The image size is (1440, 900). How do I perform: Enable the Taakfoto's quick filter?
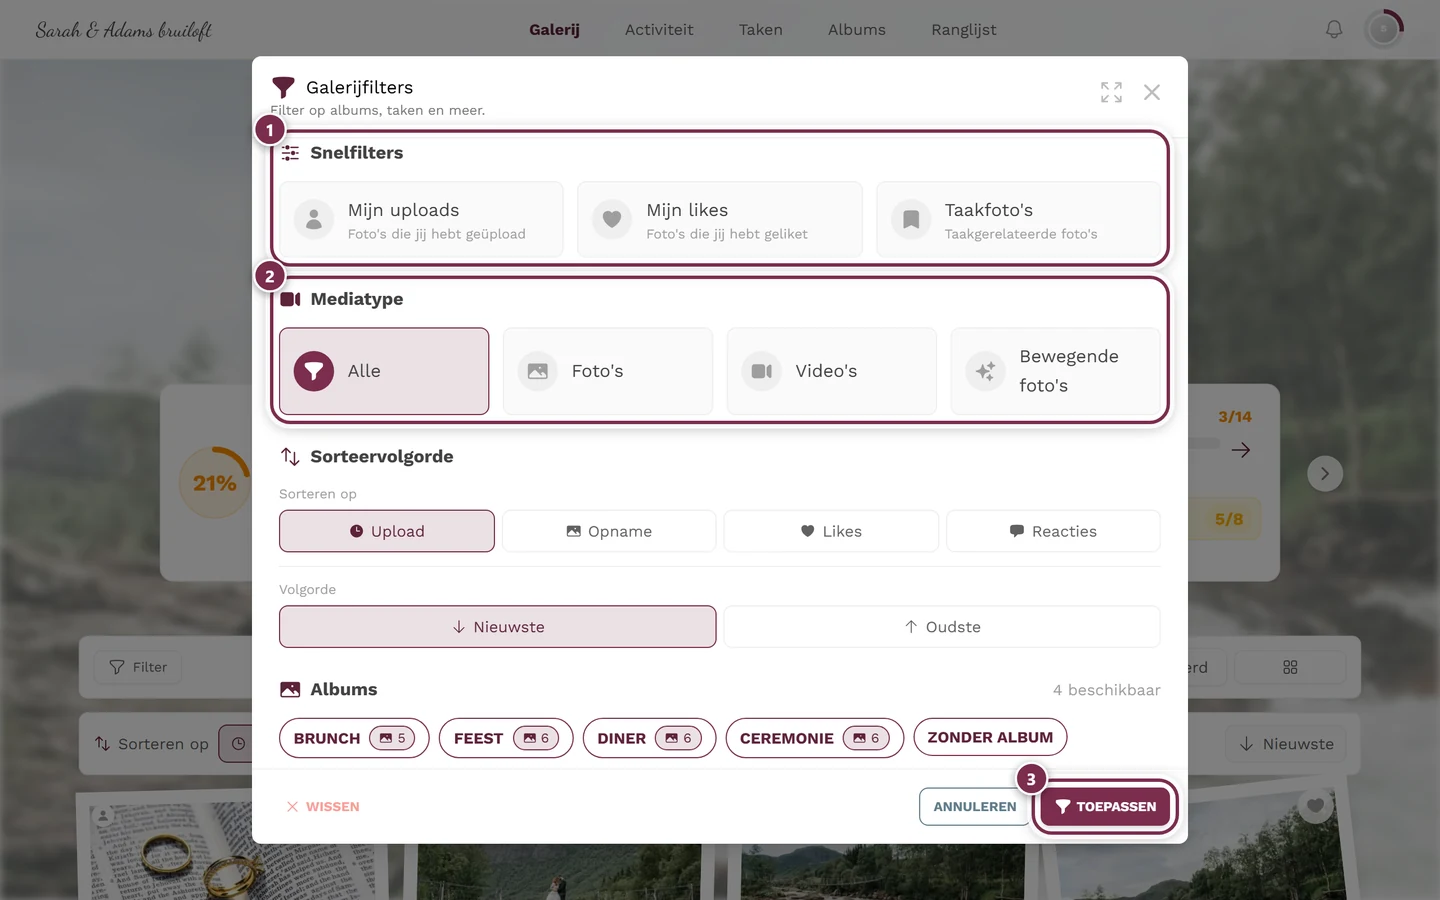click(1018, 220)
